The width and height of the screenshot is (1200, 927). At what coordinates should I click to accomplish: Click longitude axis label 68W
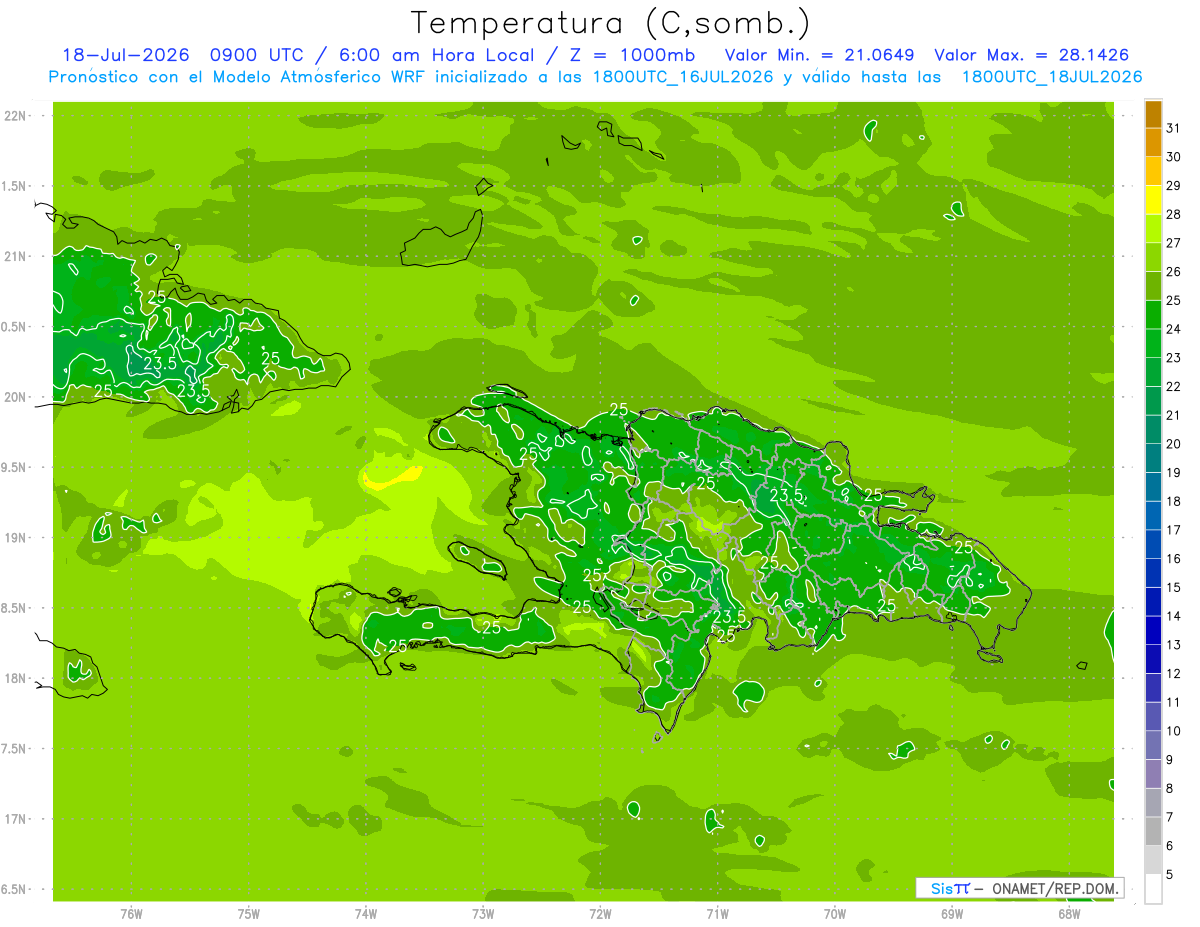point(1069,914)
